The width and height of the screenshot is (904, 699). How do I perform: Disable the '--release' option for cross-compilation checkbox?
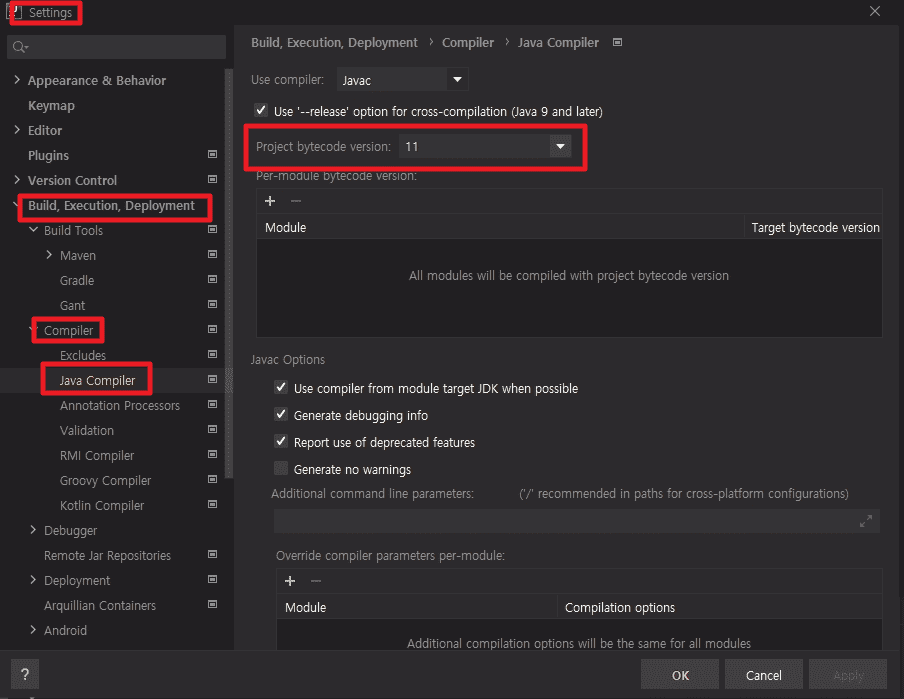262,111
